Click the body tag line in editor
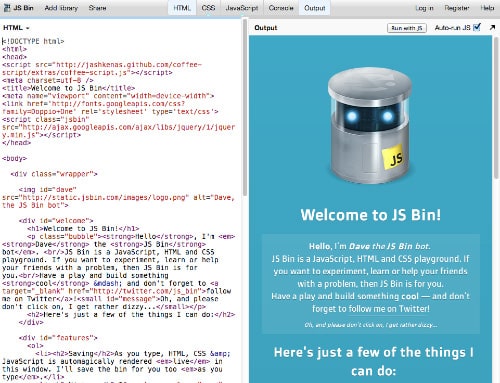This screenshot has height=383, width=500. tap(14, 159)
